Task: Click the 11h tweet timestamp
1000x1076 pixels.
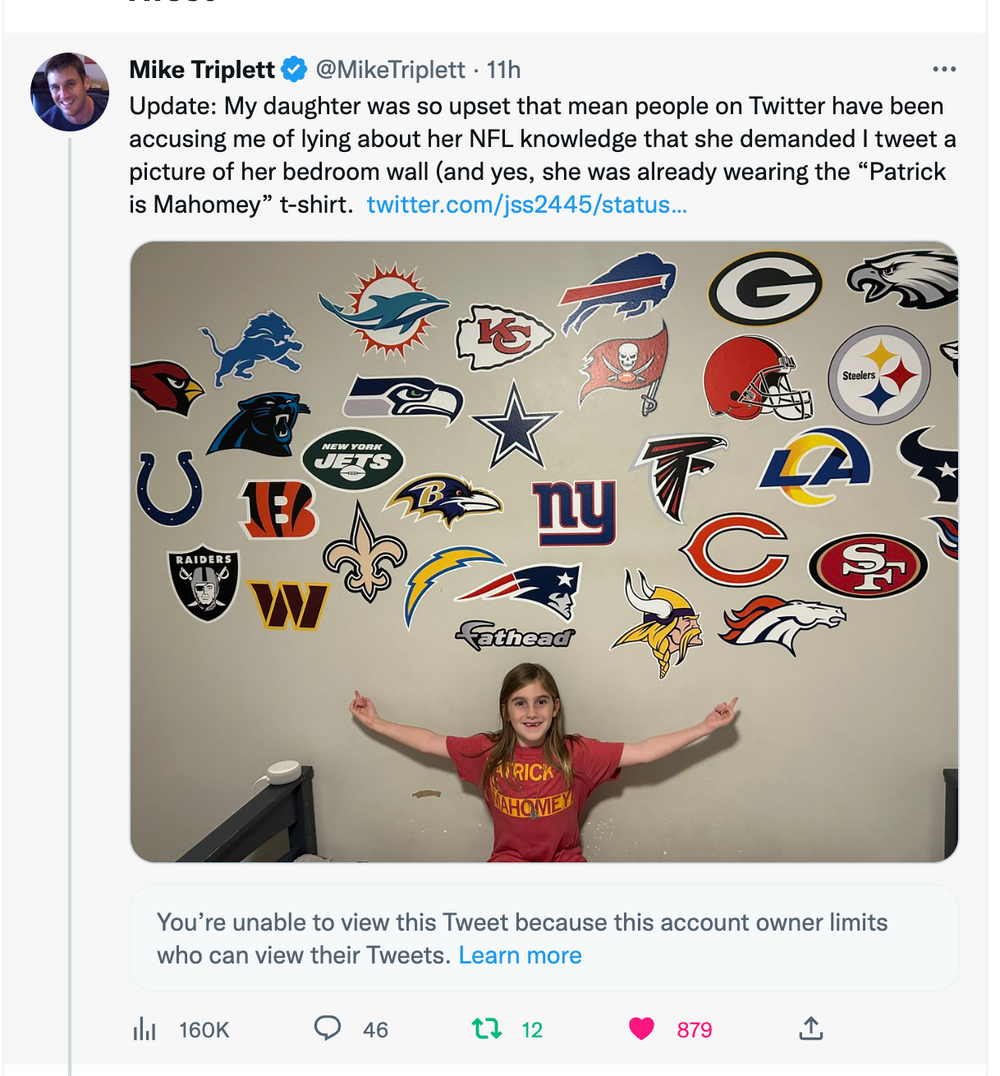Action: pyautogui.click(x=504, y=69)
